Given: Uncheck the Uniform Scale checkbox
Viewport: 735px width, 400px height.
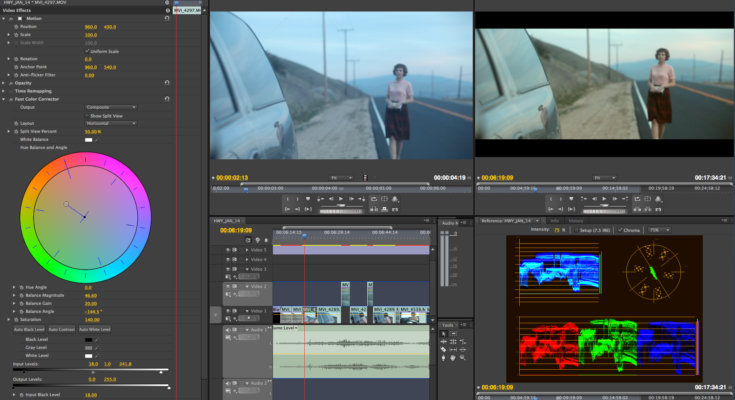Looking at the screenshot, I should pyautogui.click(x=87, y=51).
